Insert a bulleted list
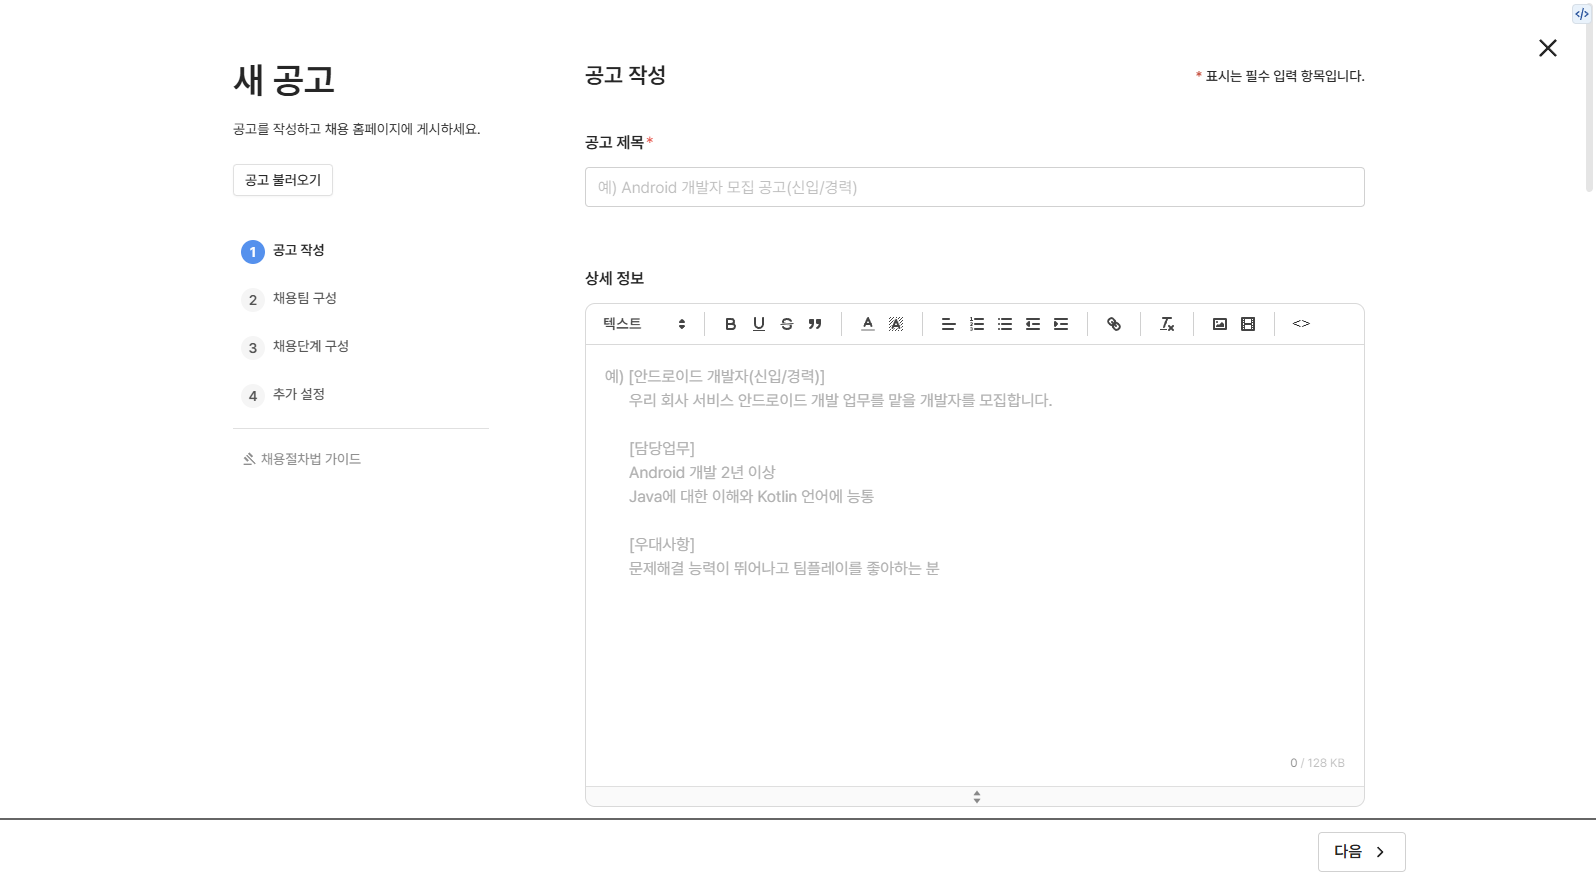The width and height of the screenshot is (1596, 884). [1004, 324]
